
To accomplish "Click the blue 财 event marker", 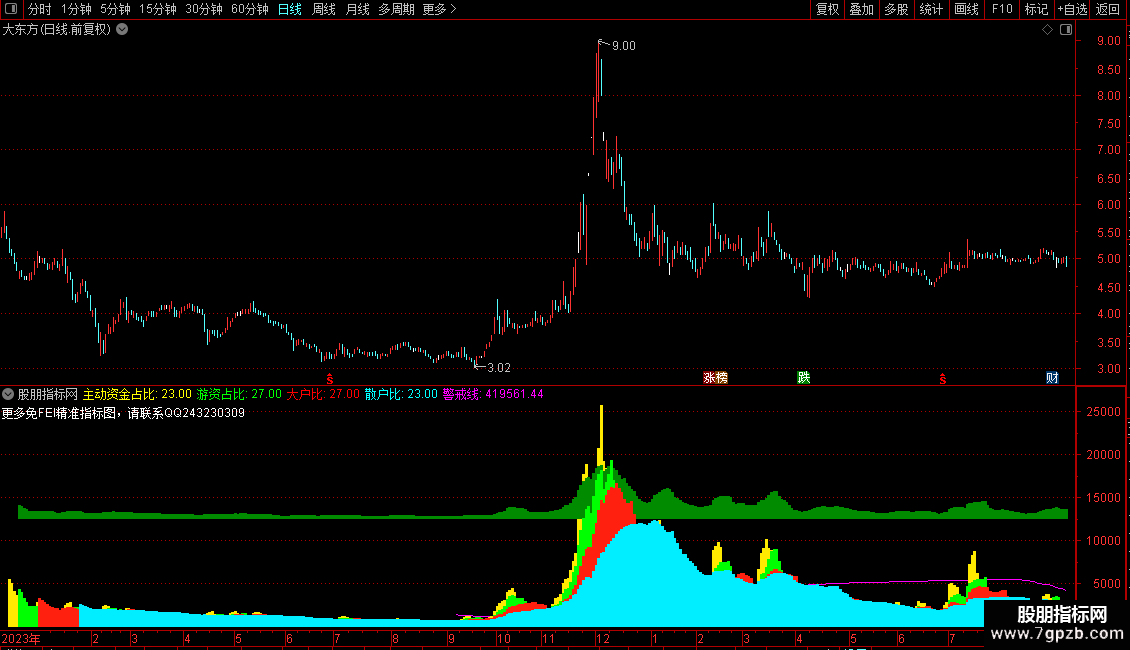I will (1052, 378).
